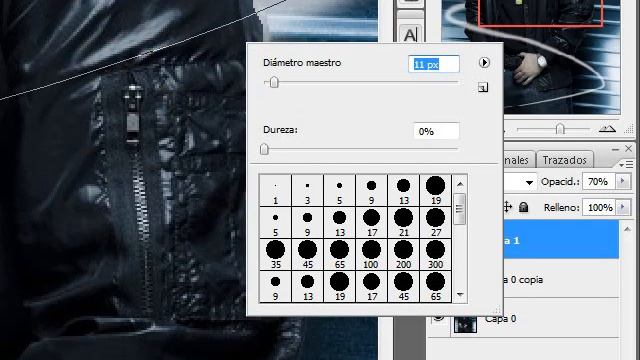640x360 pixels.
Task: Click the Navigator zoom slider handle
Action: coord(560,129)
